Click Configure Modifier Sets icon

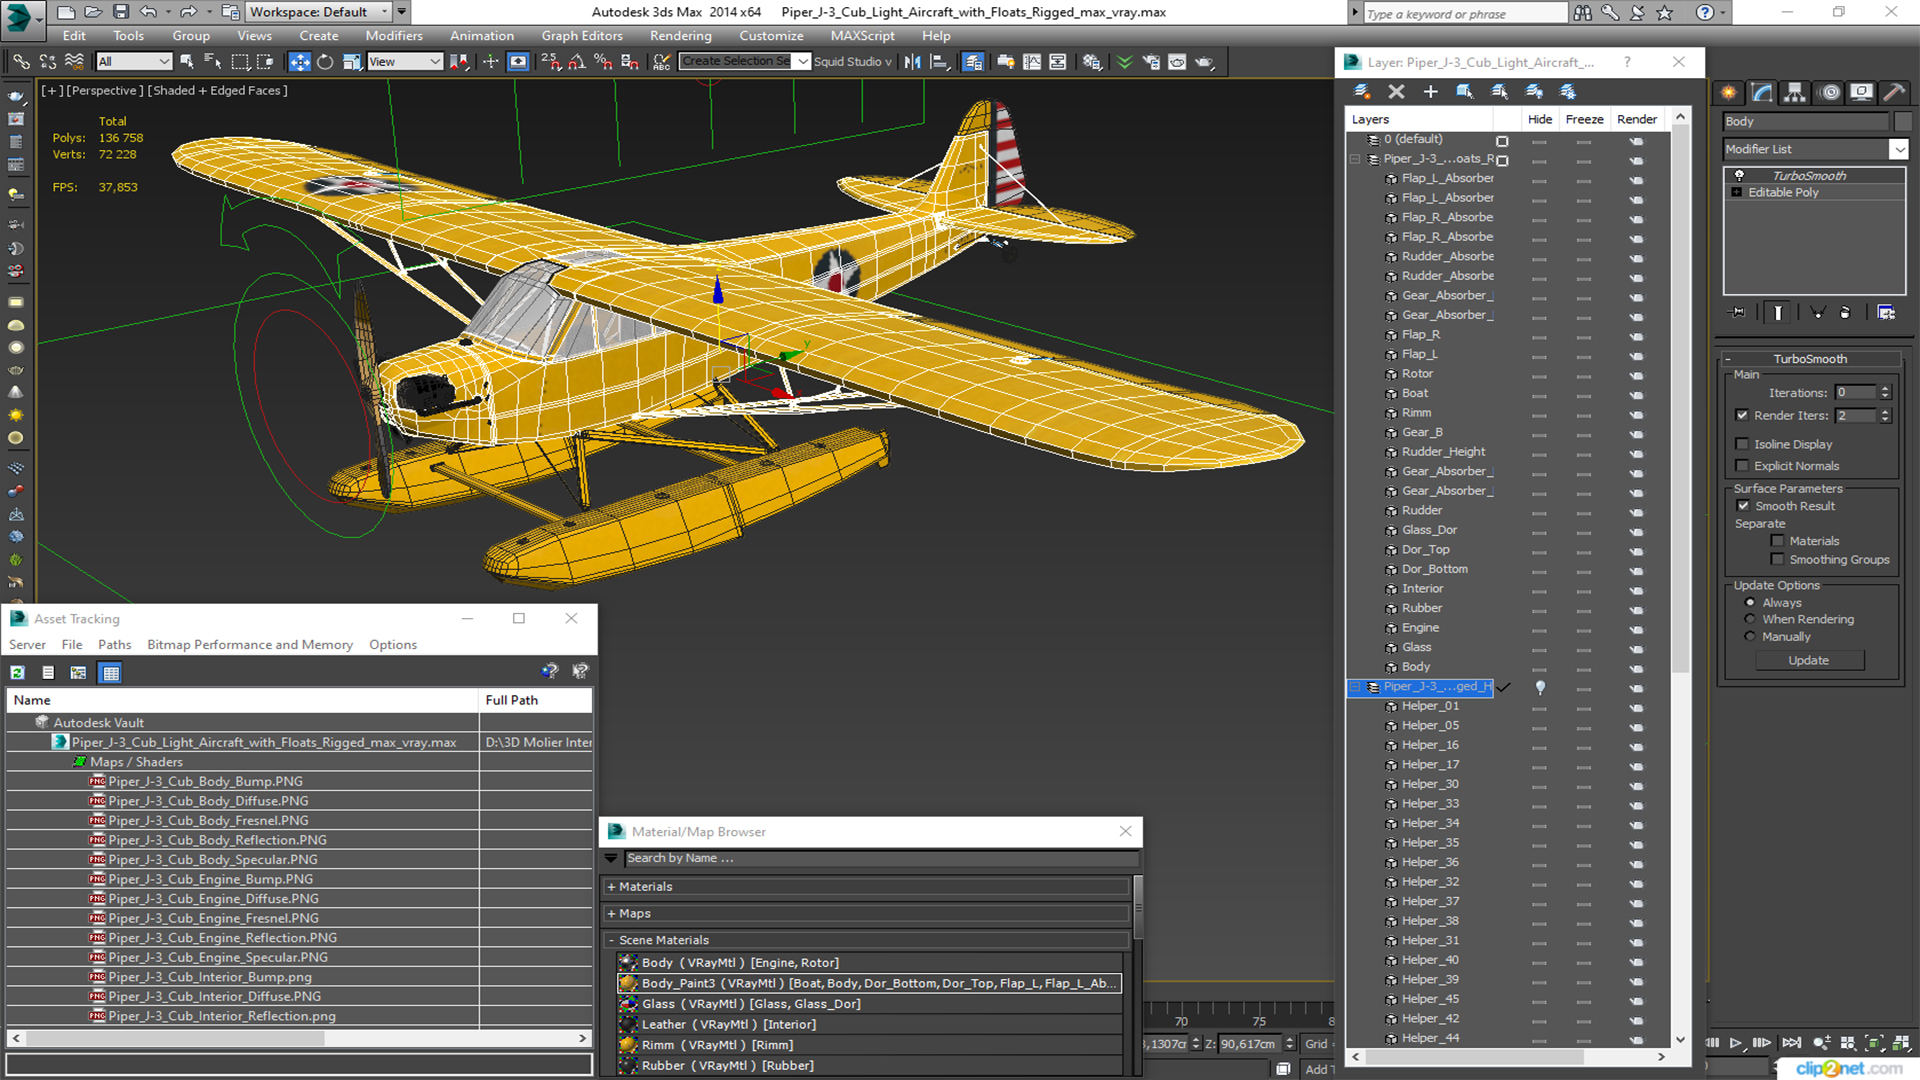[x=1886, y=313]
